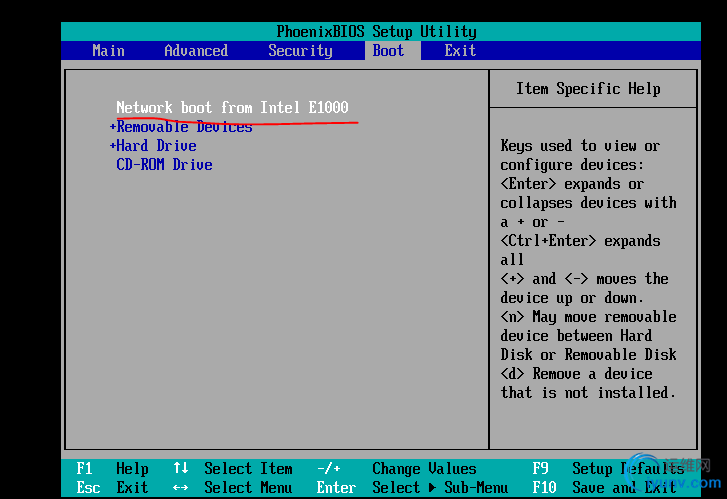Click the up-down arrows Select Item icon
This screenshot has width=727, height=499.
tap(181, 468)
